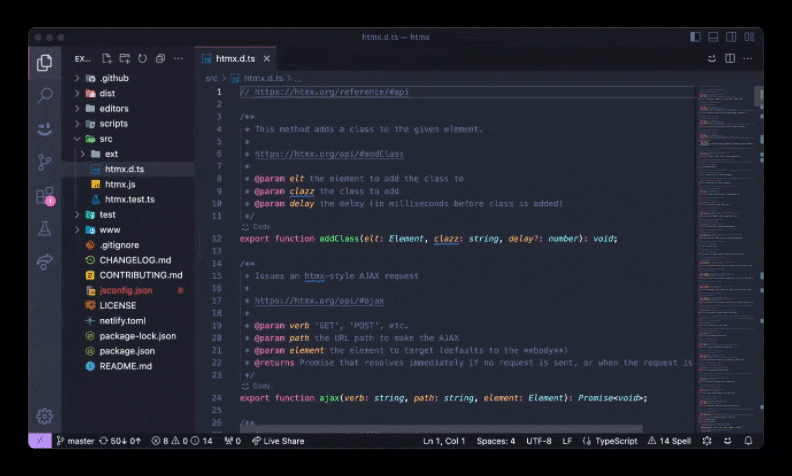Screen dimensions: 792x476
Task: Open htmx.test.ts in the file tree
Action: coord(128,199)
